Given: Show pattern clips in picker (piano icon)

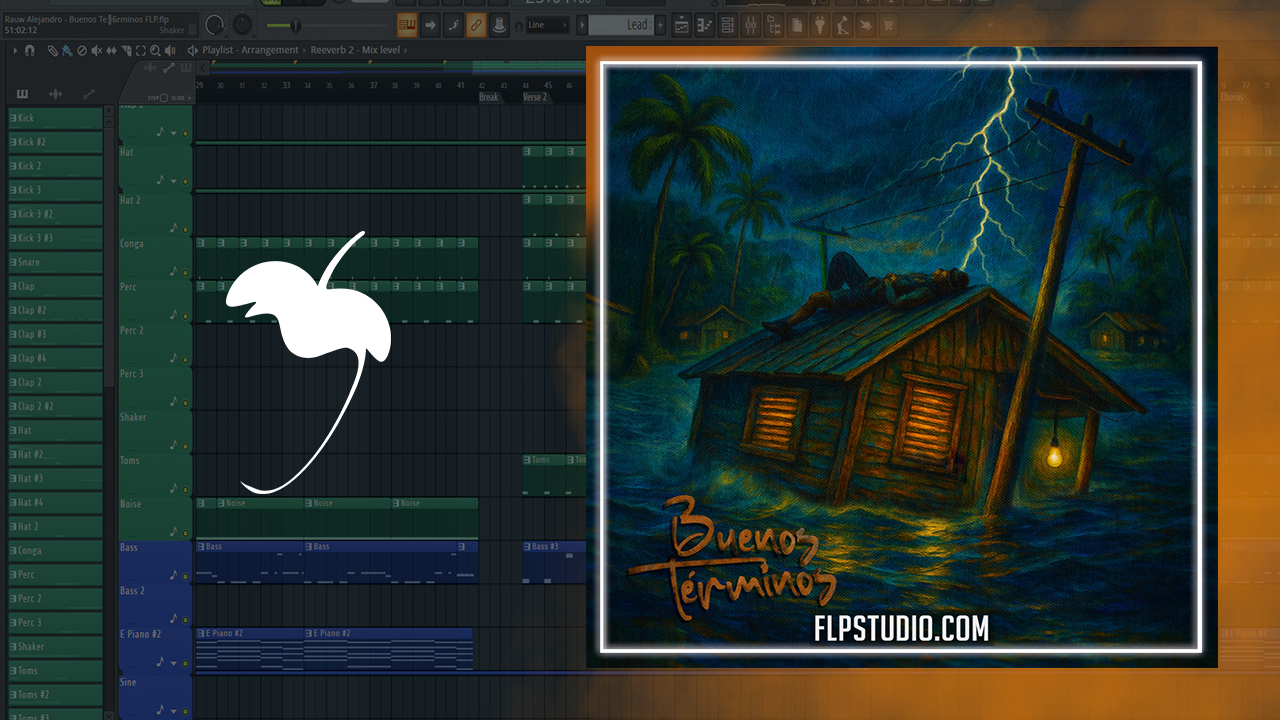Looking at the screenshot, I should tap(22, 94).
